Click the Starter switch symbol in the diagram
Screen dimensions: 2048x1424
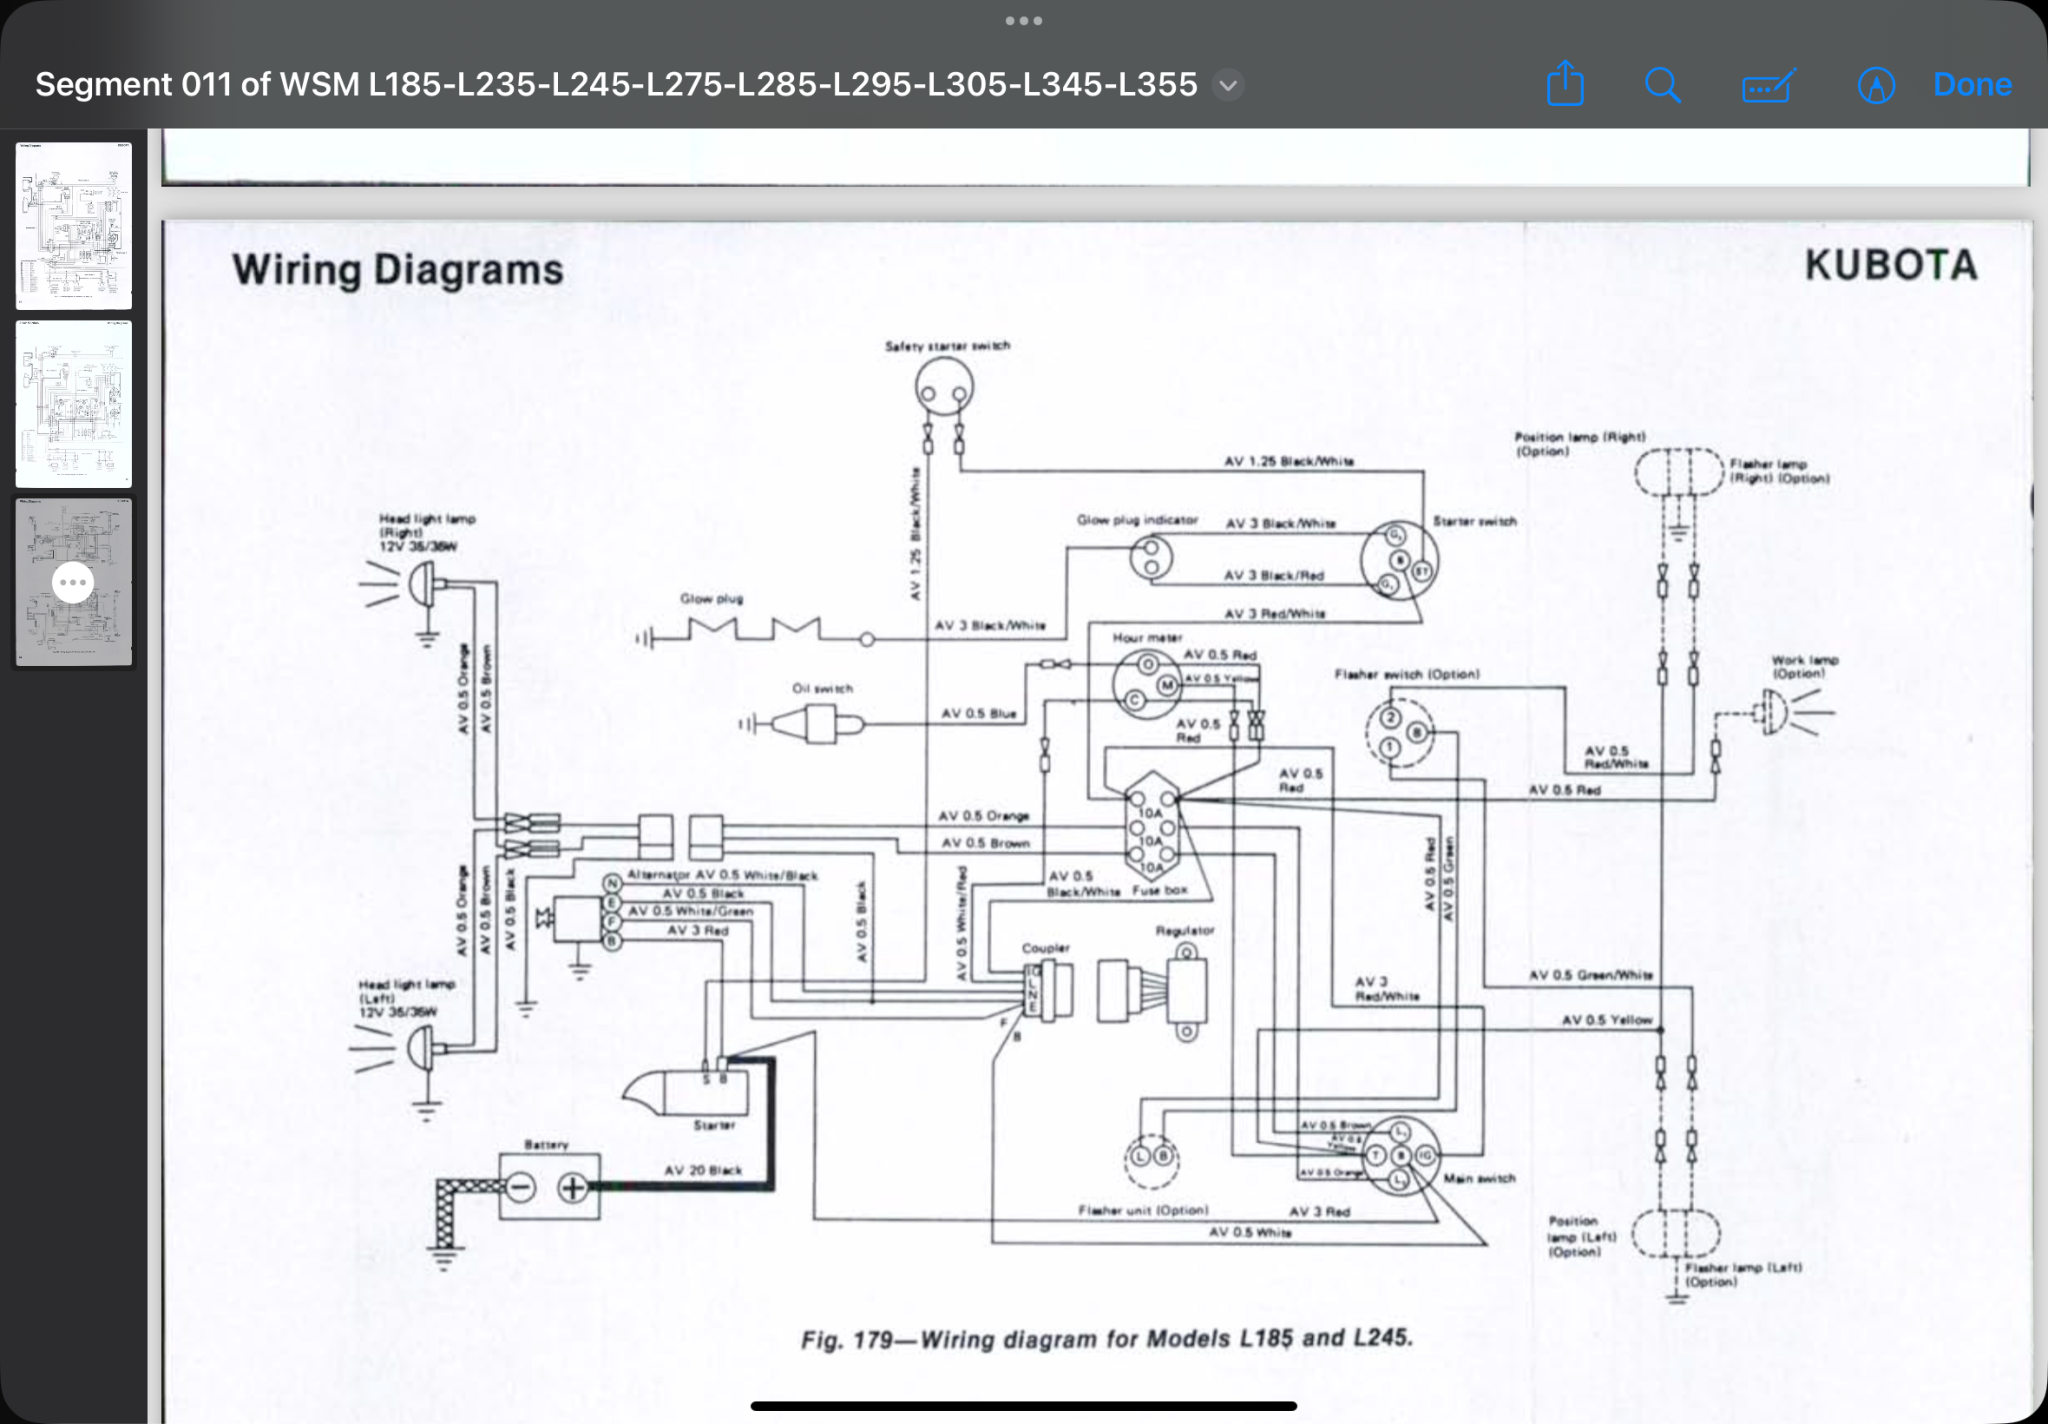(x=1399, y=560)
